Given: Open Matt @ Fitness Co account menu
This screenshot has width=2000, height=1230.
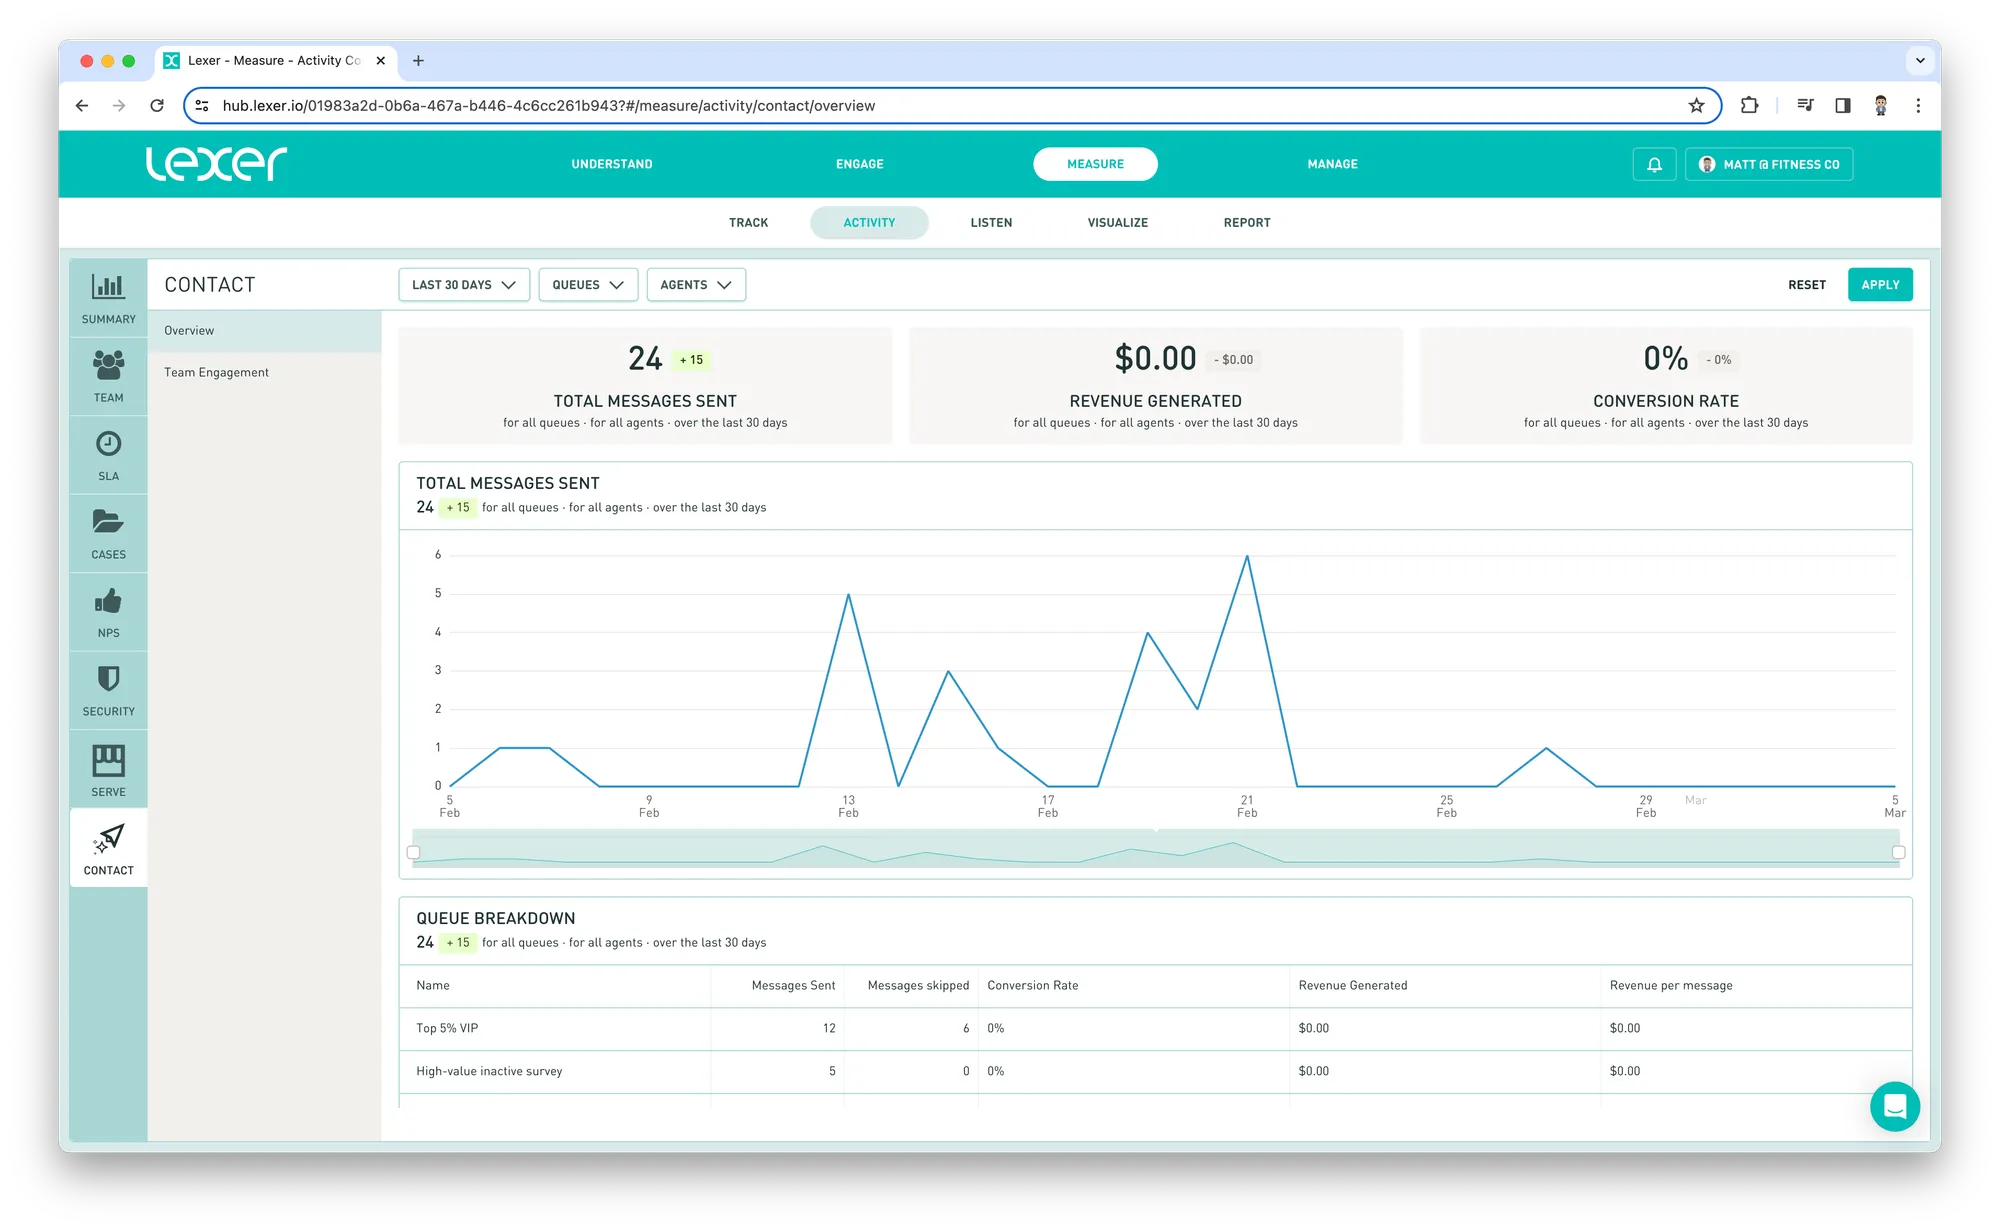Looking at the screenshot, I should click(x=1768, y=164).
